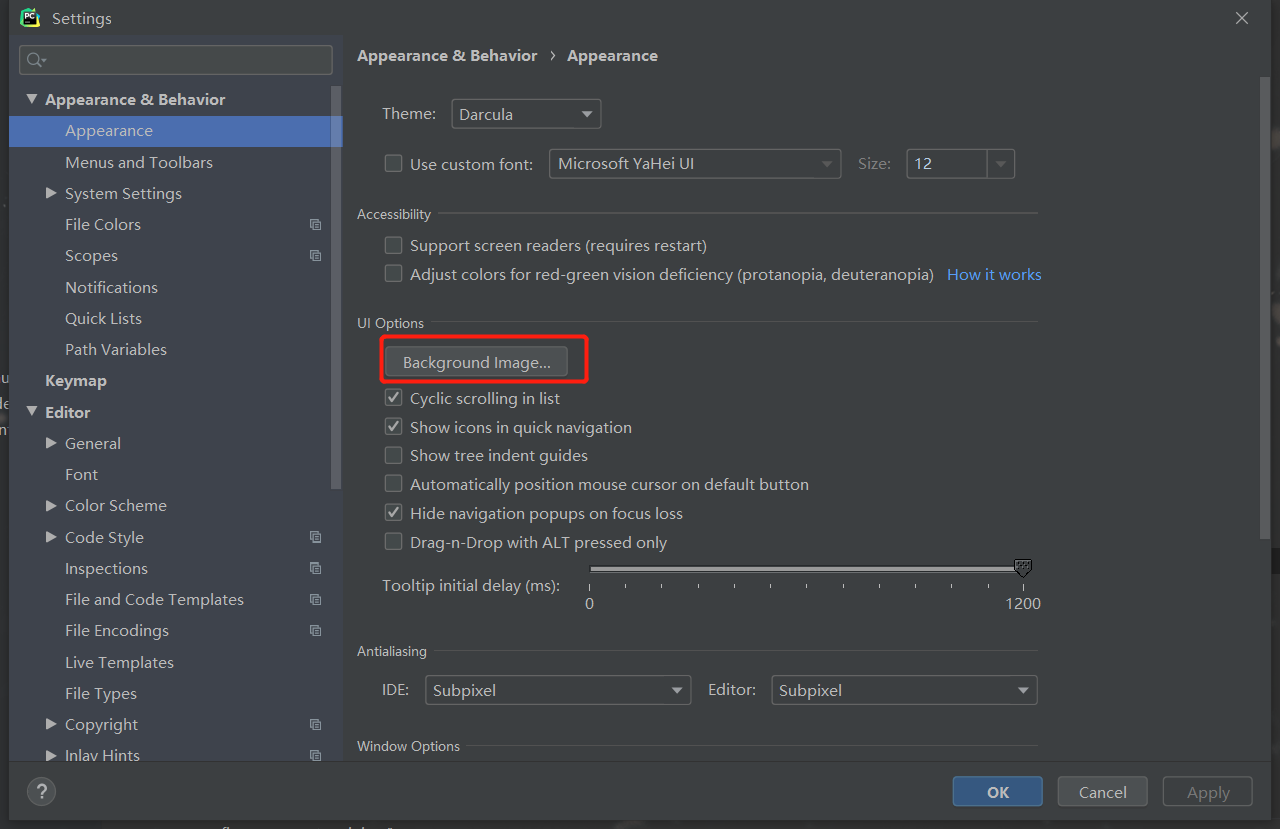Viewport: 1280px width, 829px height.
Task: Uncheck Cyclic scrolling in list
Action: tap(393, 397)
